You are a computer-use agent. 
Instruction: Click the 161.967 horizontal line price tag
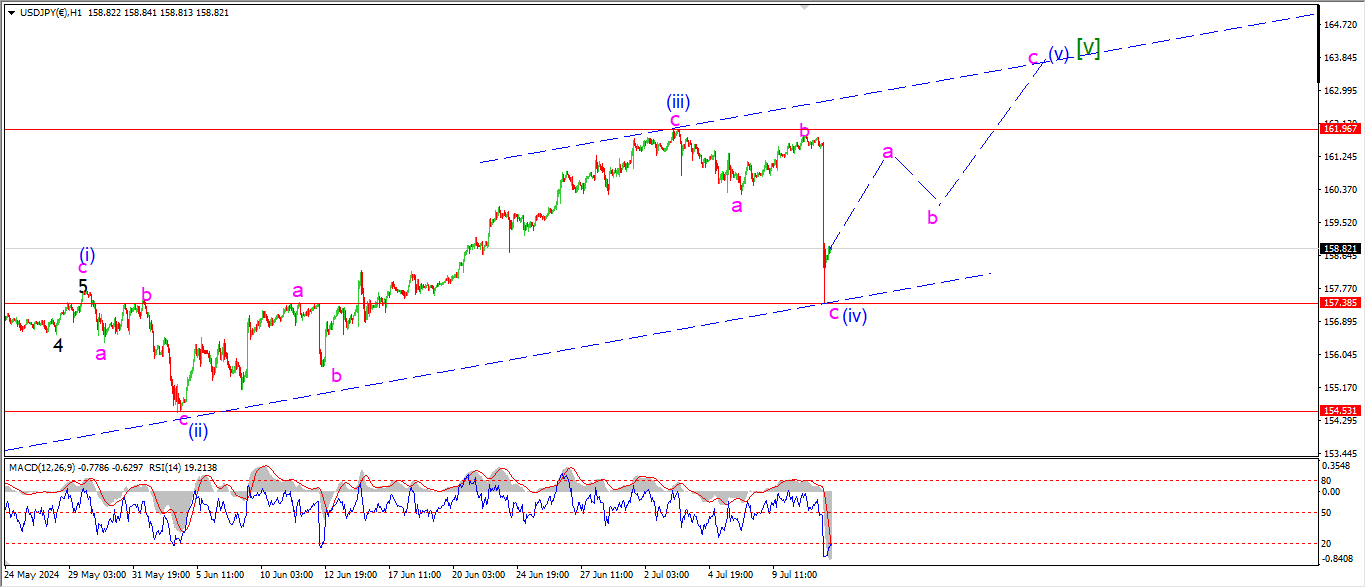click(1339, 129)
